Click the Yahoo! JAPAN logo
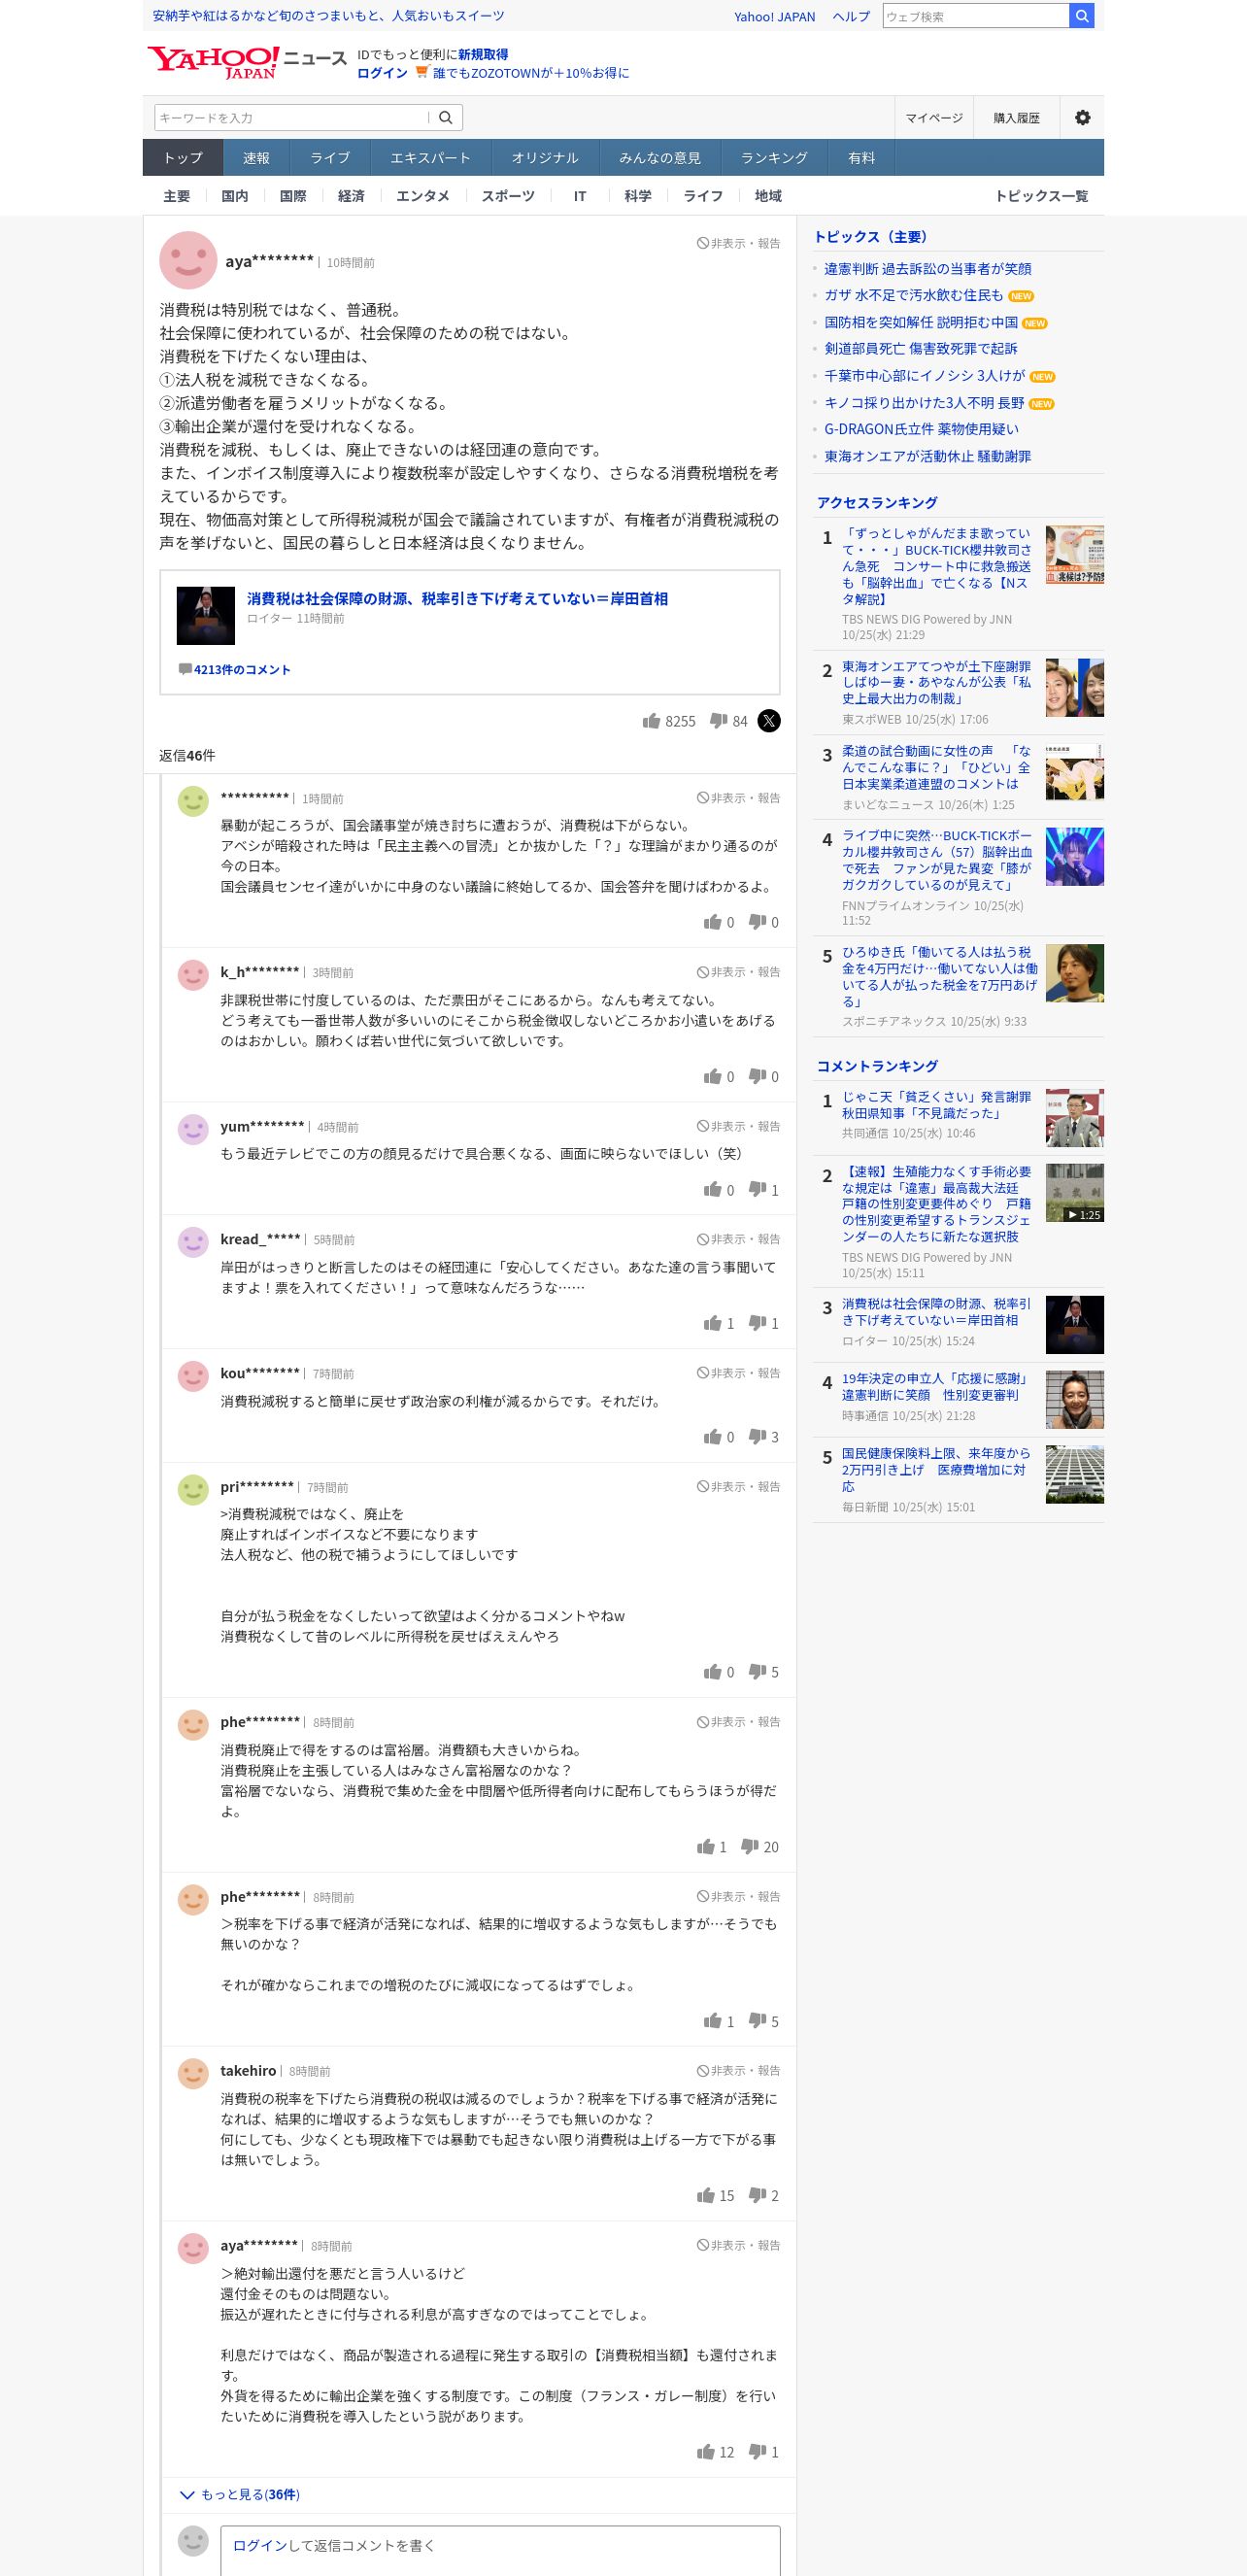Viewport: 1247px width, 2576px height. tap(213, 62)
